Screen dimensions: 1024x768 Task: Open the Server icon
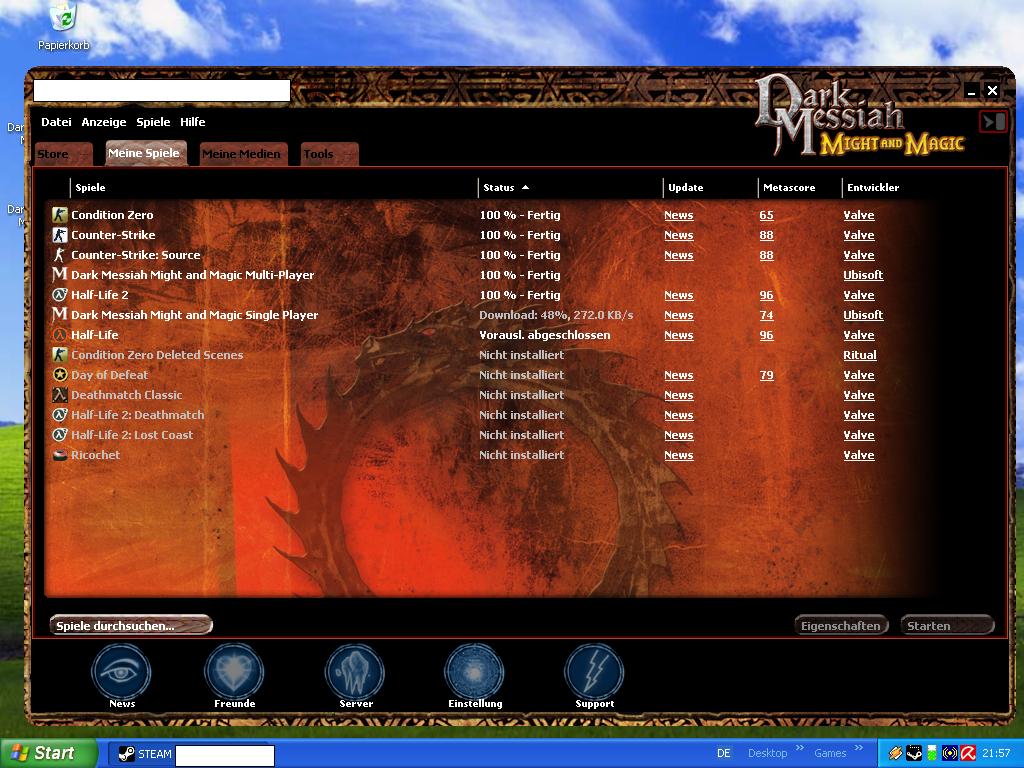tap(355, 673)
